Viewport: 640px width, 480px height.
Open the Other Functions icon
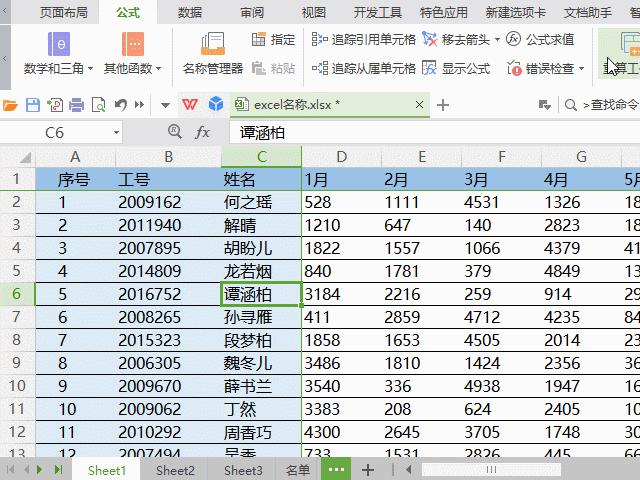pyautogui.click(x=133, y=44)
